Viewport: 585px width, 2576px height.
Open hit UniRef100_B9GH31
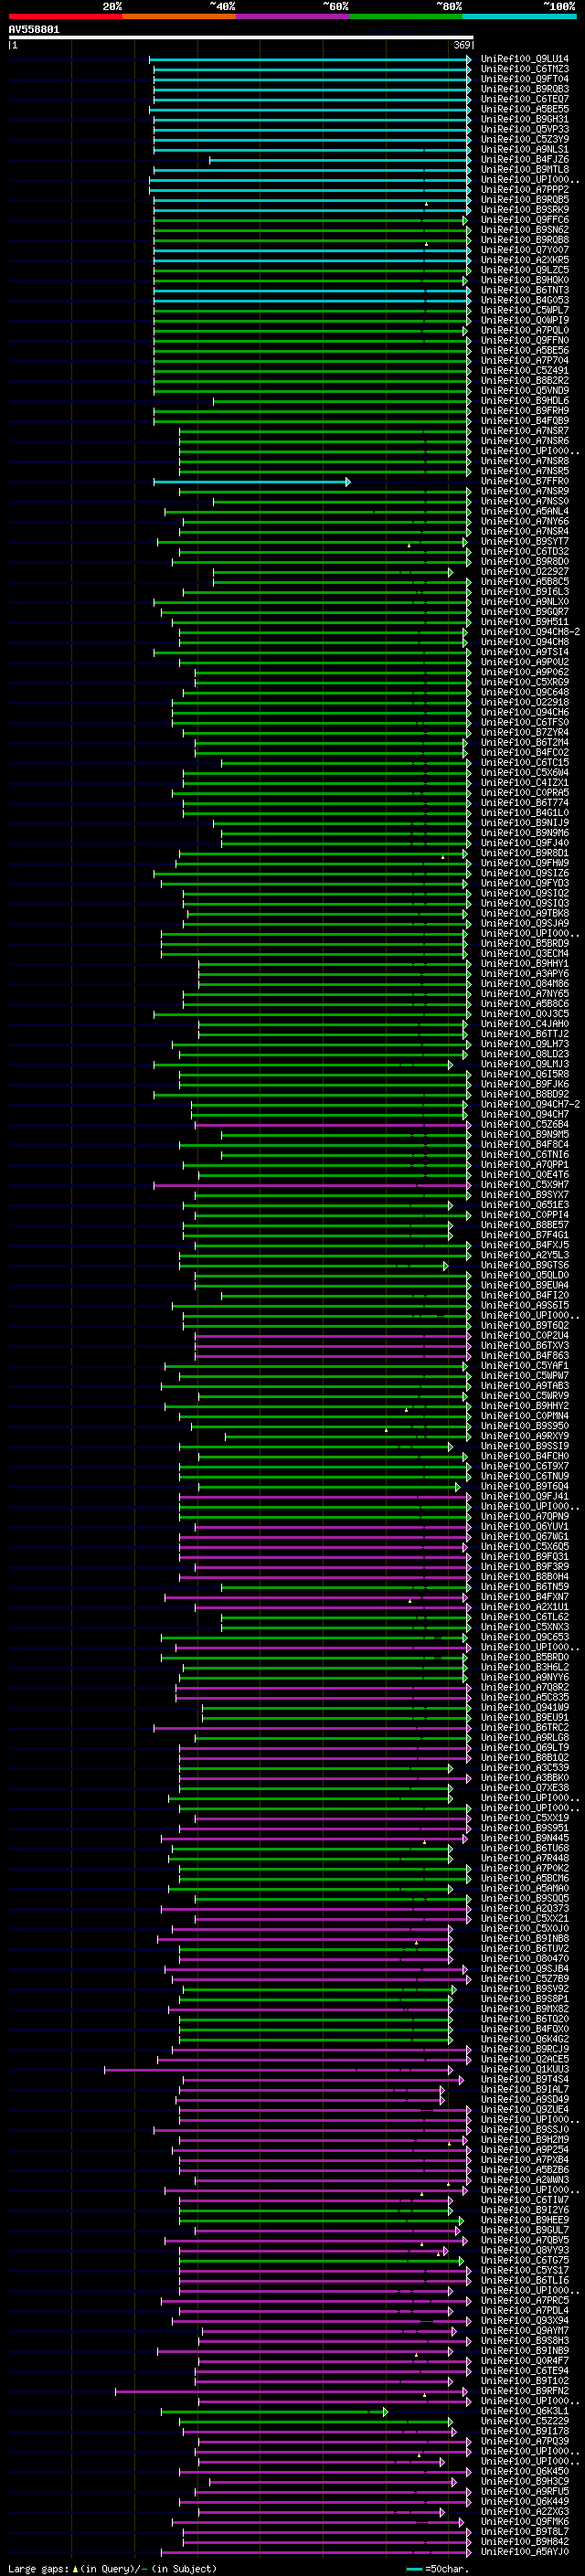(525, 119)
